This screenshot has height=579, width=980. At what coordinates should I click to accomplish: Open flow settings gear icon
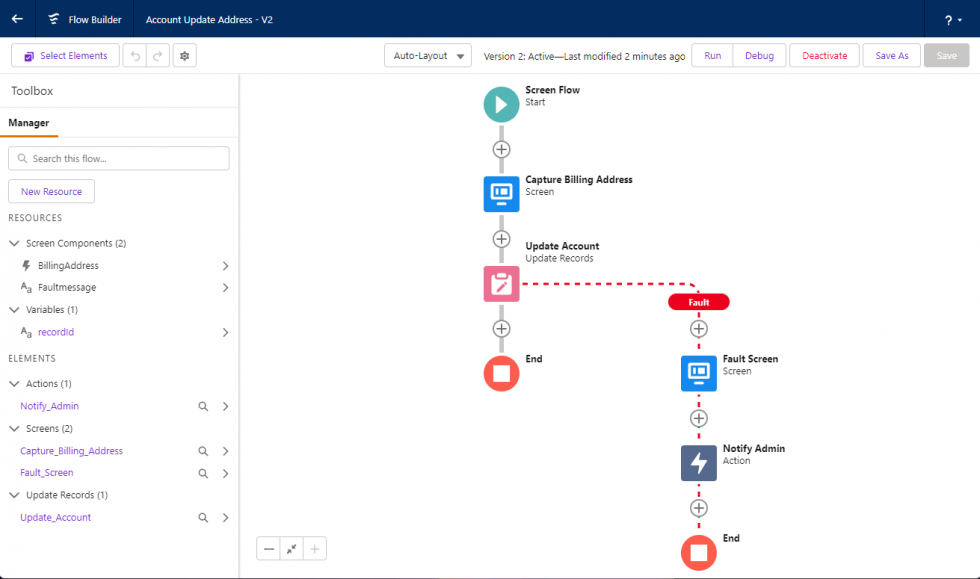(x=184, y=56)
